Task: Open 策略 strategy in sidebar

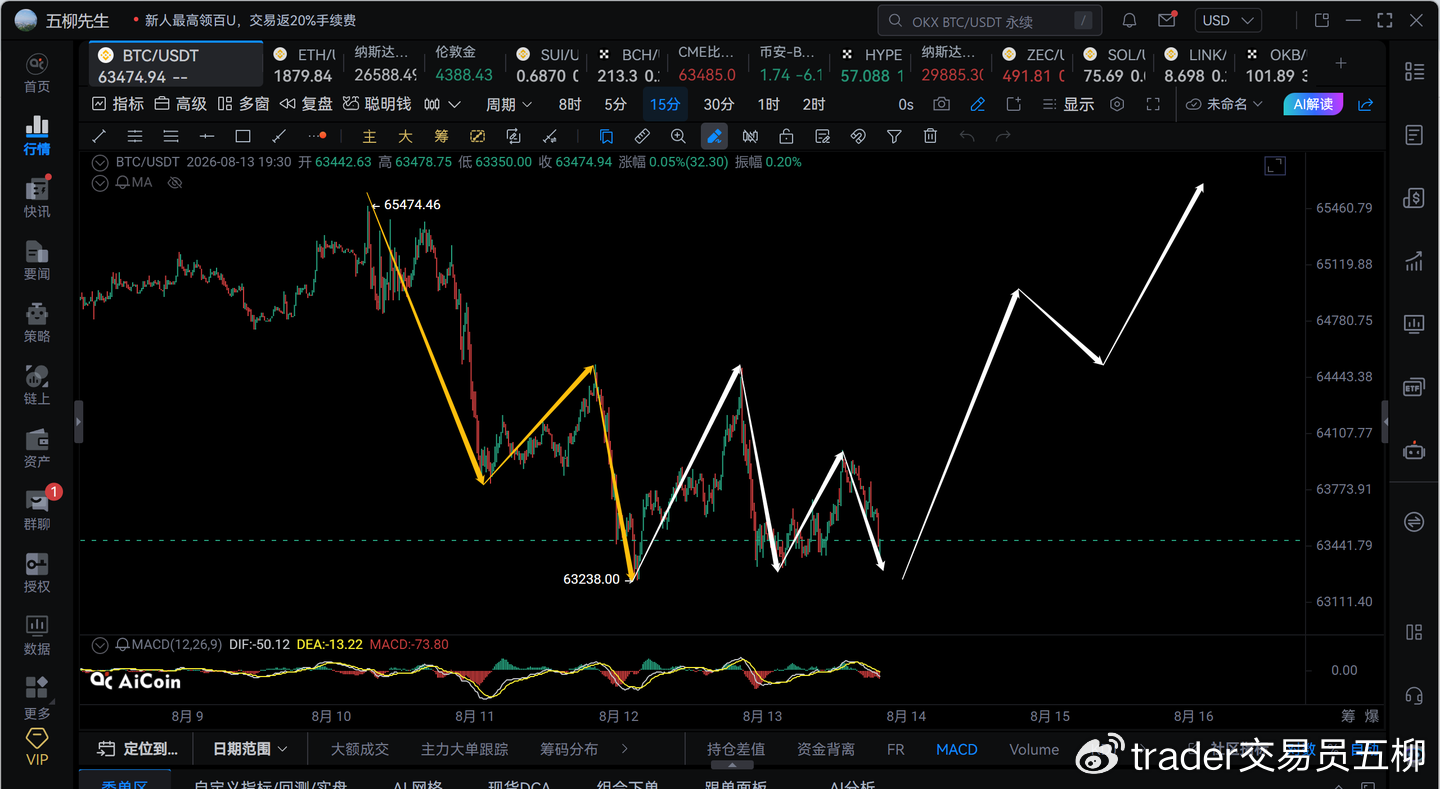Action: click(37, 323)
